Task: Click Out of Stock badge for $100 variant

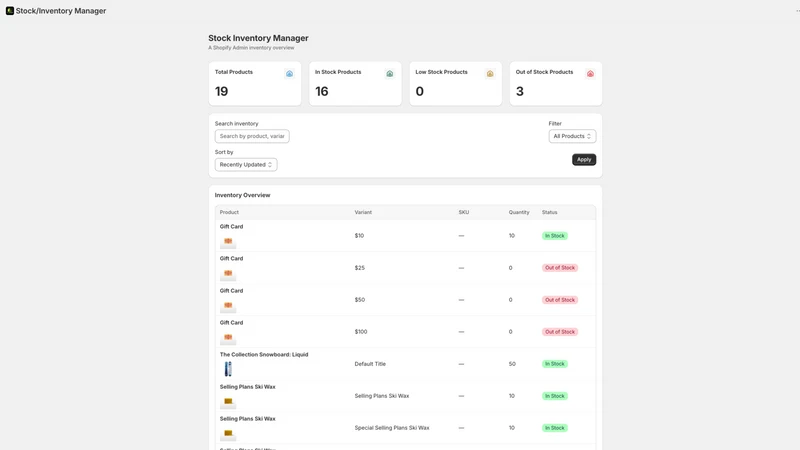Action: coord(560,332)
